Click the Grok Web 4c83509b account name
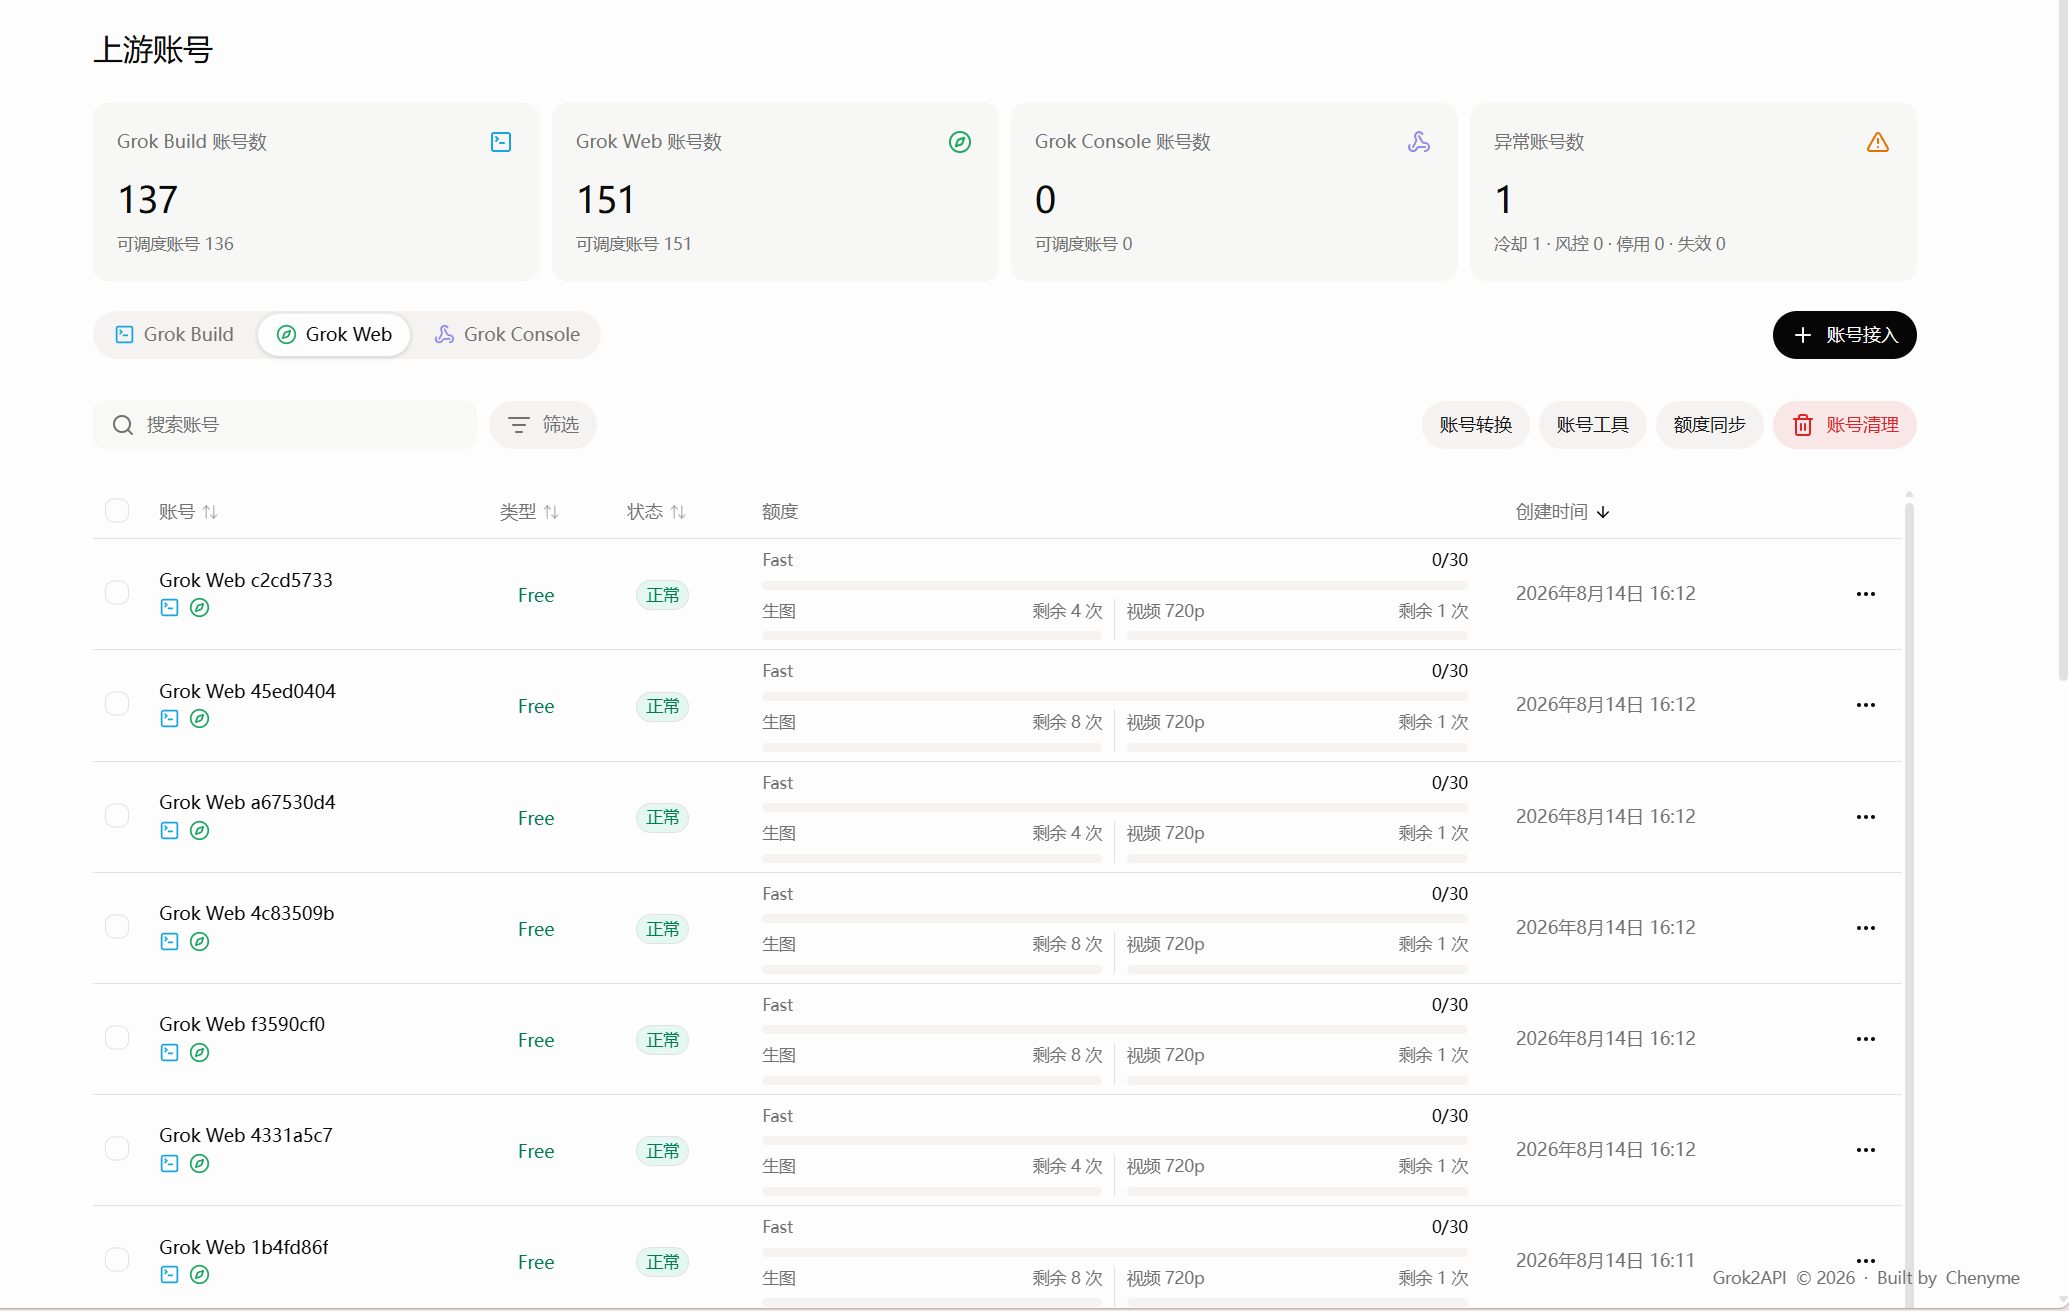2069x1311 pixels. (247, 913)
